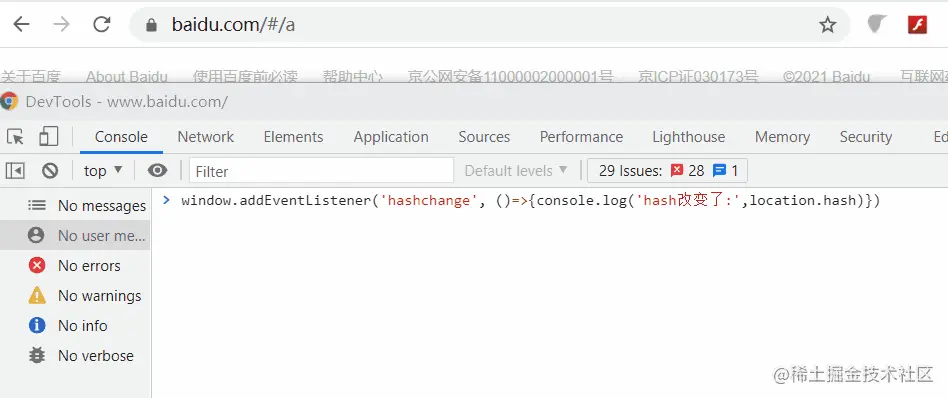
Task: Open the top context dropdown
Action: [x=103, y=171]
